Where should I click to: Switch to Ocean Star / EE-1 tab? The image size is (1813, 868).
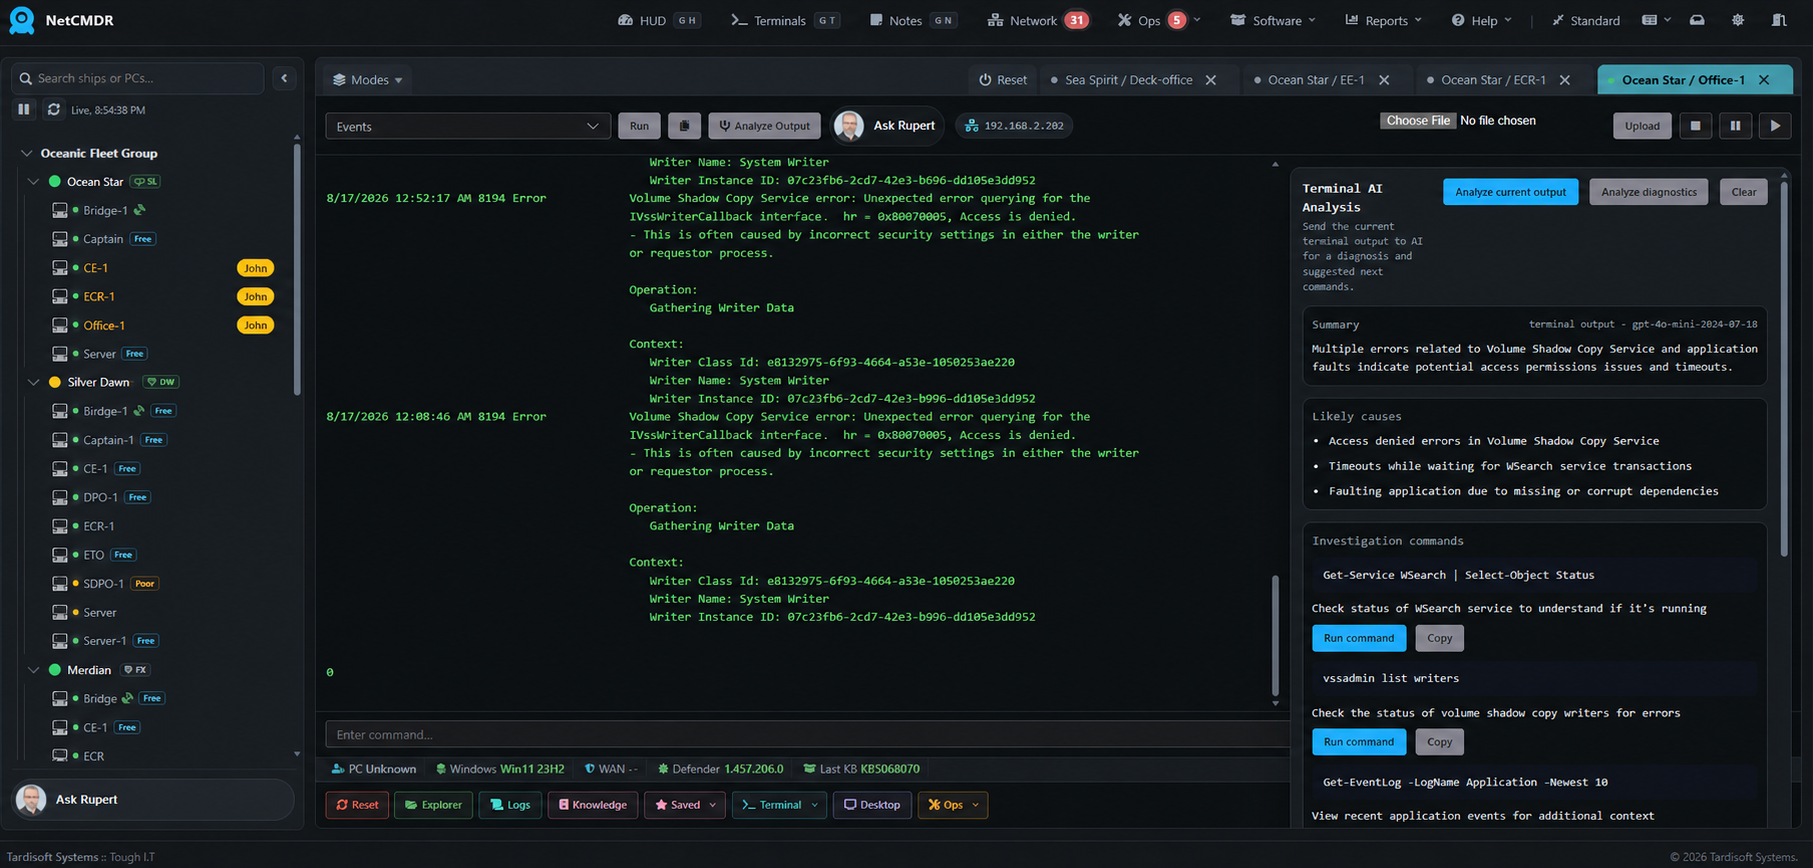click(1316, 80)
